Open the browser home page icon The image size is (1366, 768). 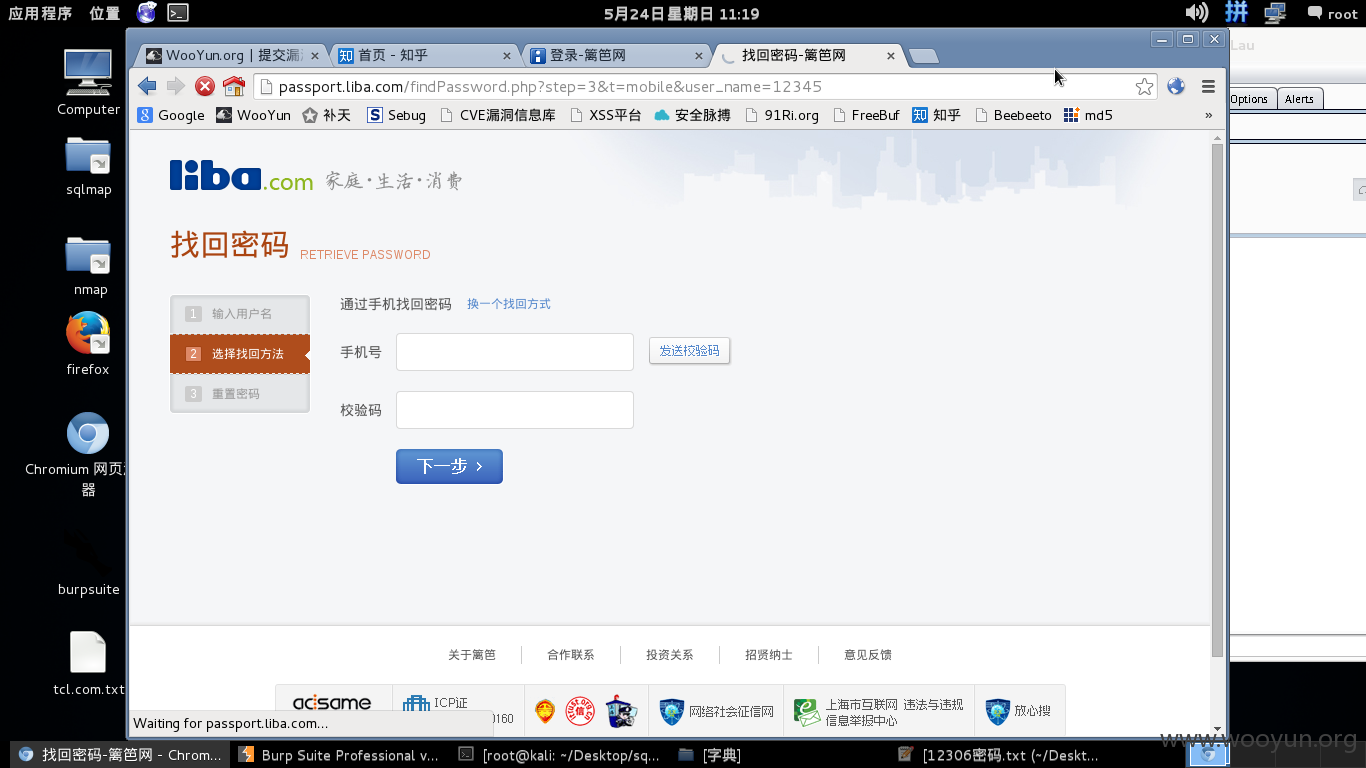point(234,86)
